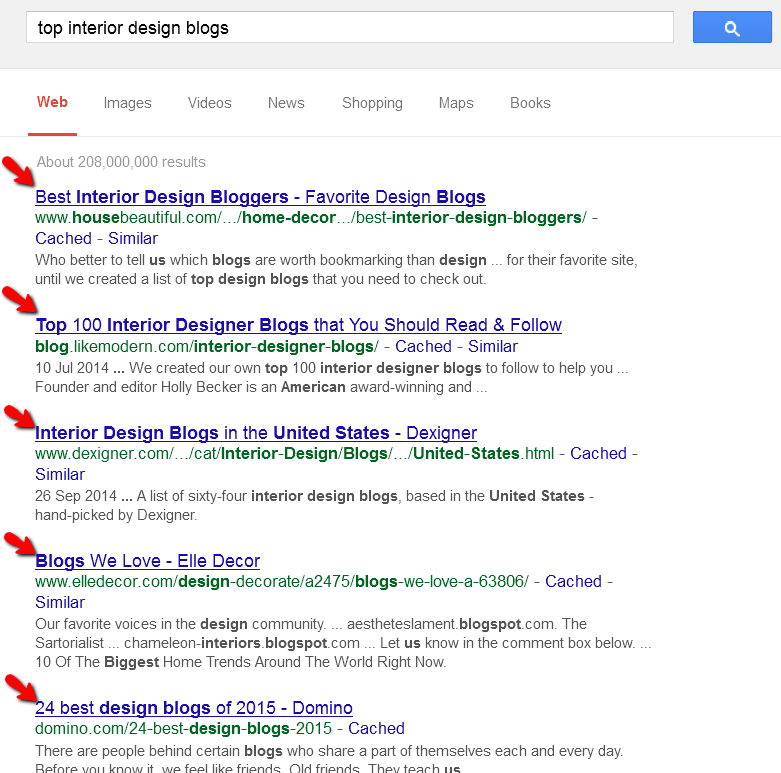Go to the News tab
781x773 pixels.
(x=286, y=103)
